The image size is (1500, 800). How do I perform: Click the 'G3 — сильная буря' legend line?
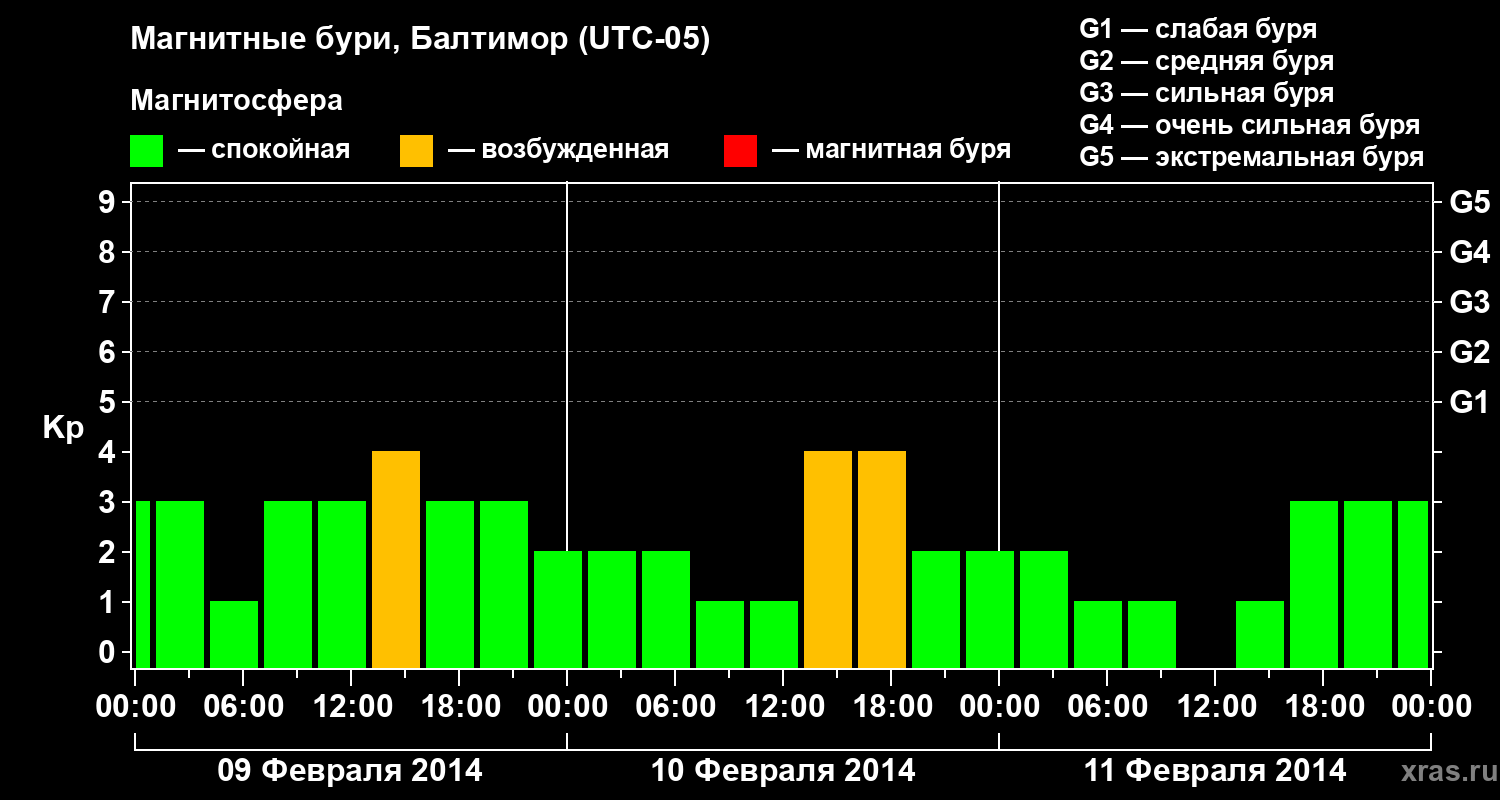[x=1207, y=93]
